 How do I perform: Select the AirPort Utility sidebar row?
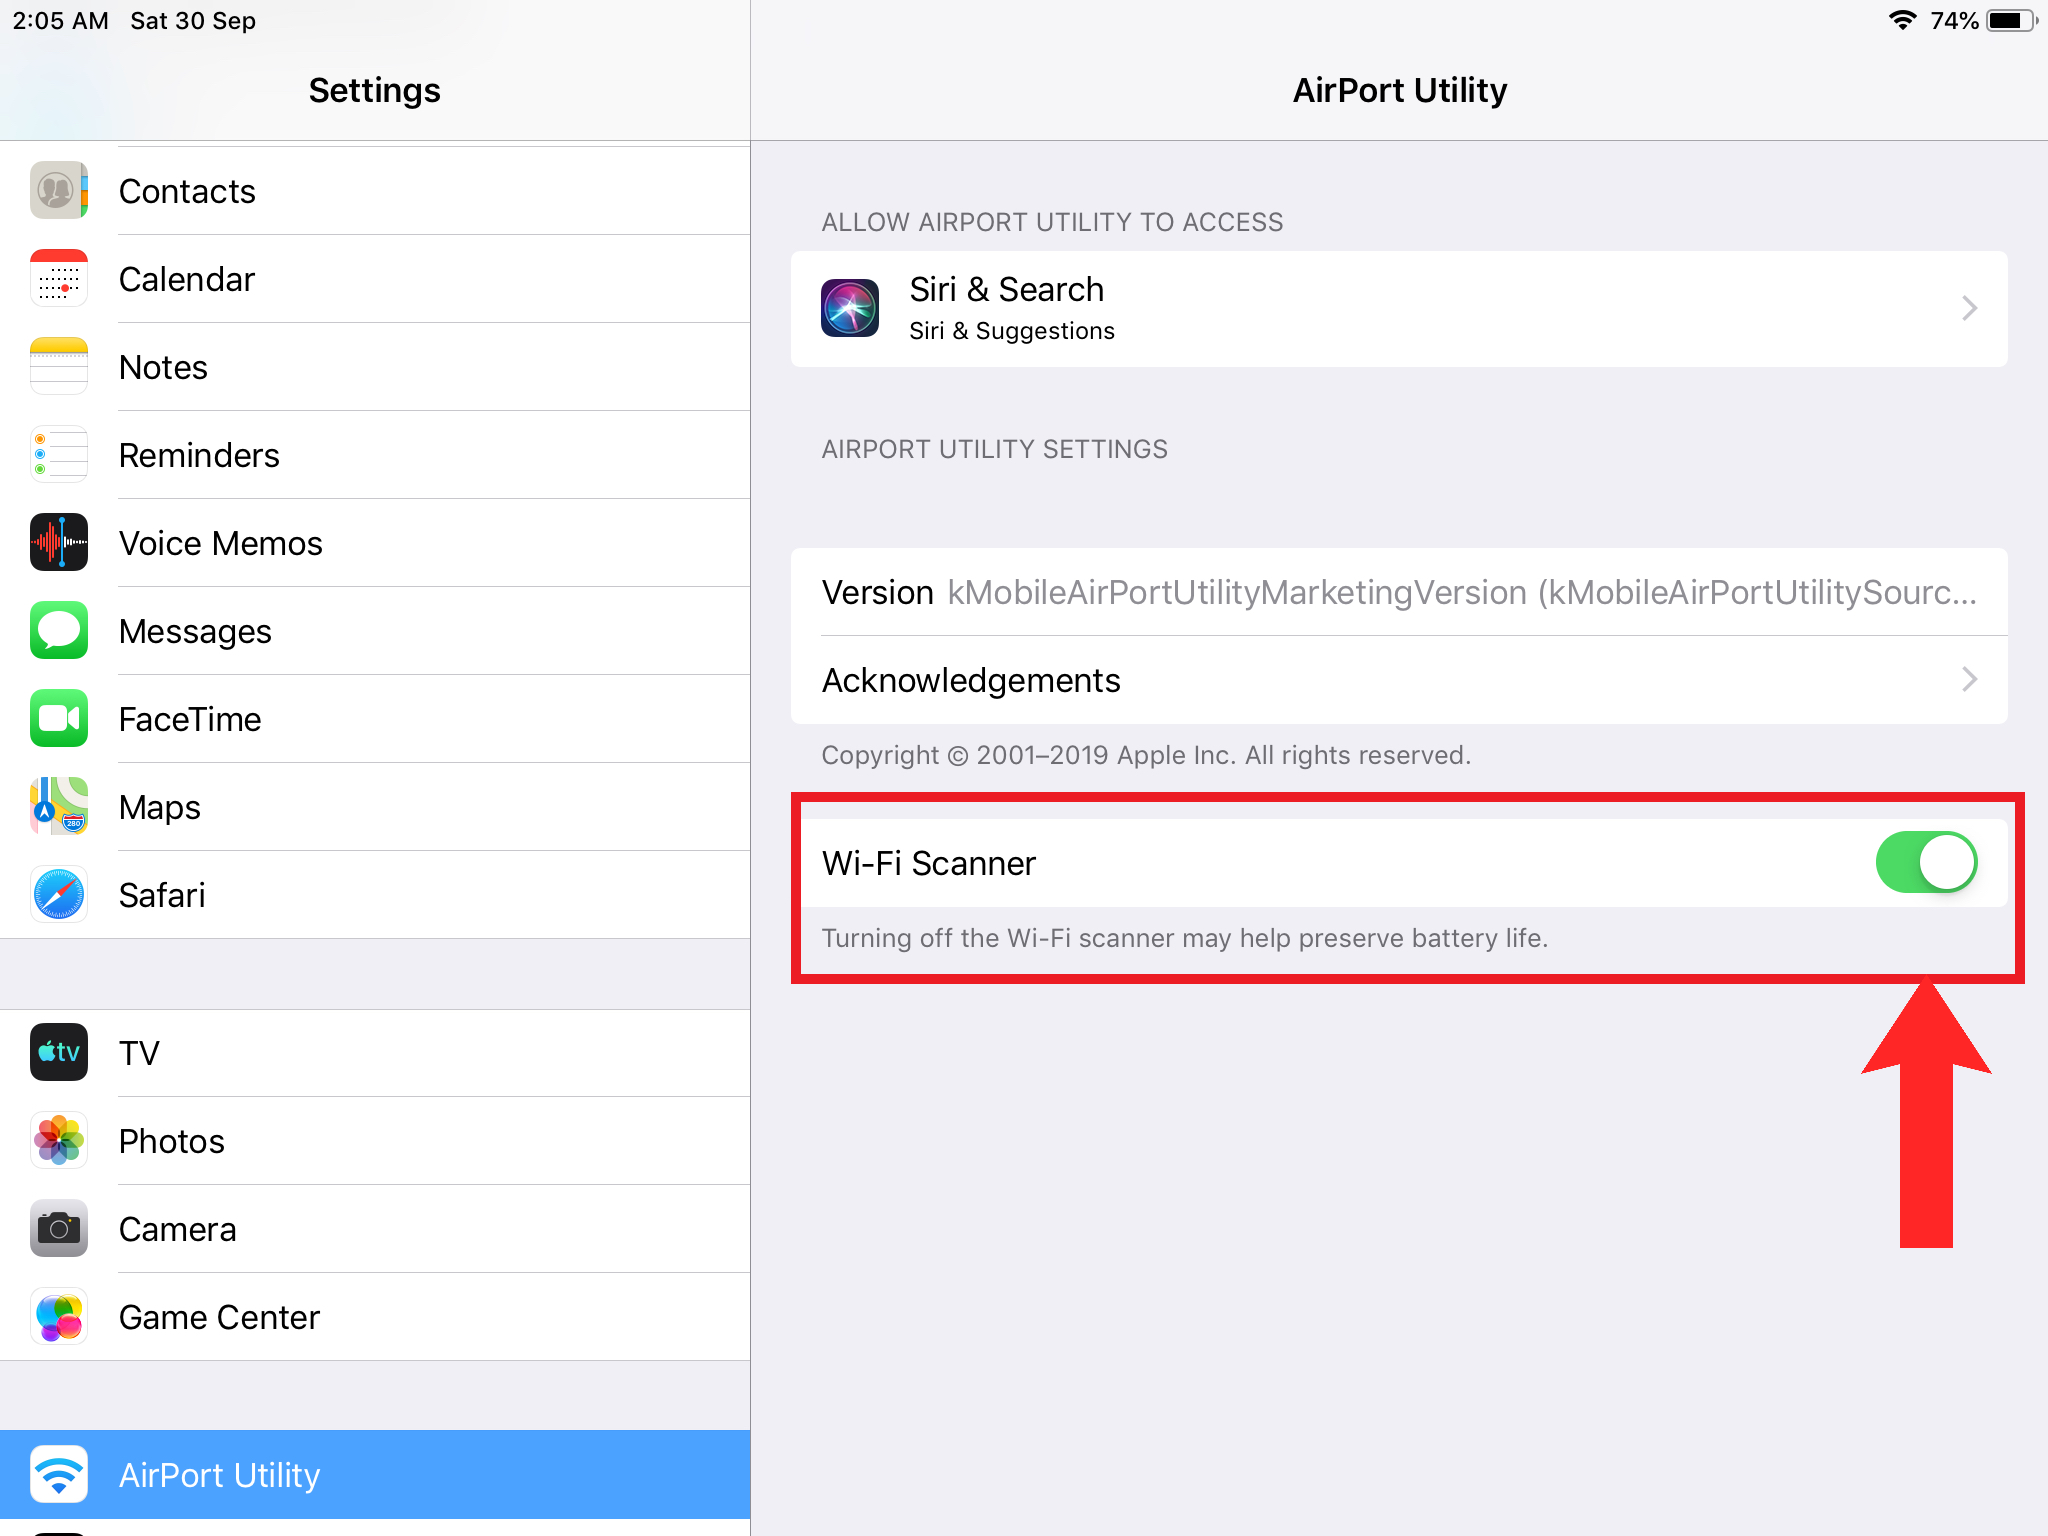click(x=375, y=1474)
